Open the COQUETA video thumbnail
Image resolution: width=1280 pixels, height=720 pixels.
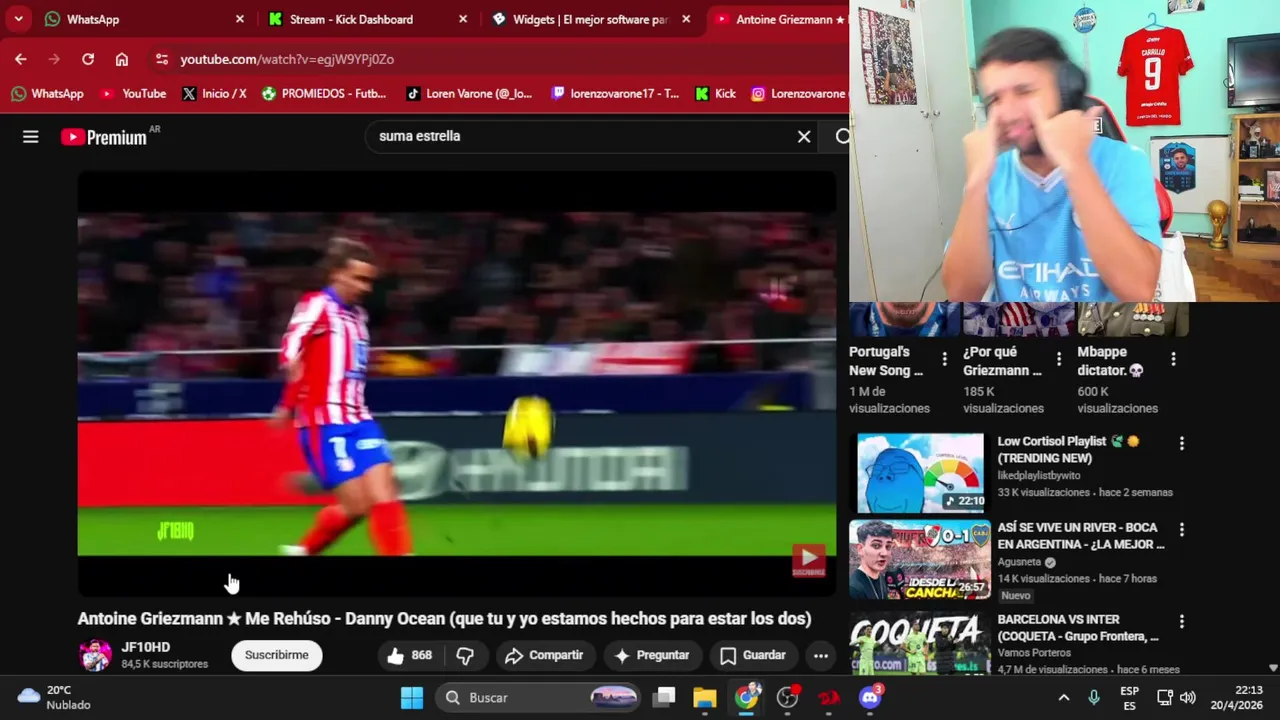(x=921, y=645)
